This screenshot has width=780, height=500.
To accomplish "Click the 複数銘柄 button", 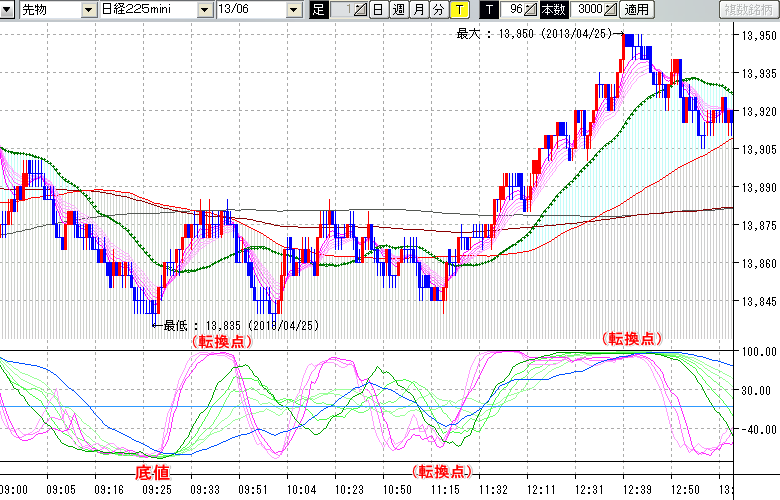I will [x=747, y=10].
